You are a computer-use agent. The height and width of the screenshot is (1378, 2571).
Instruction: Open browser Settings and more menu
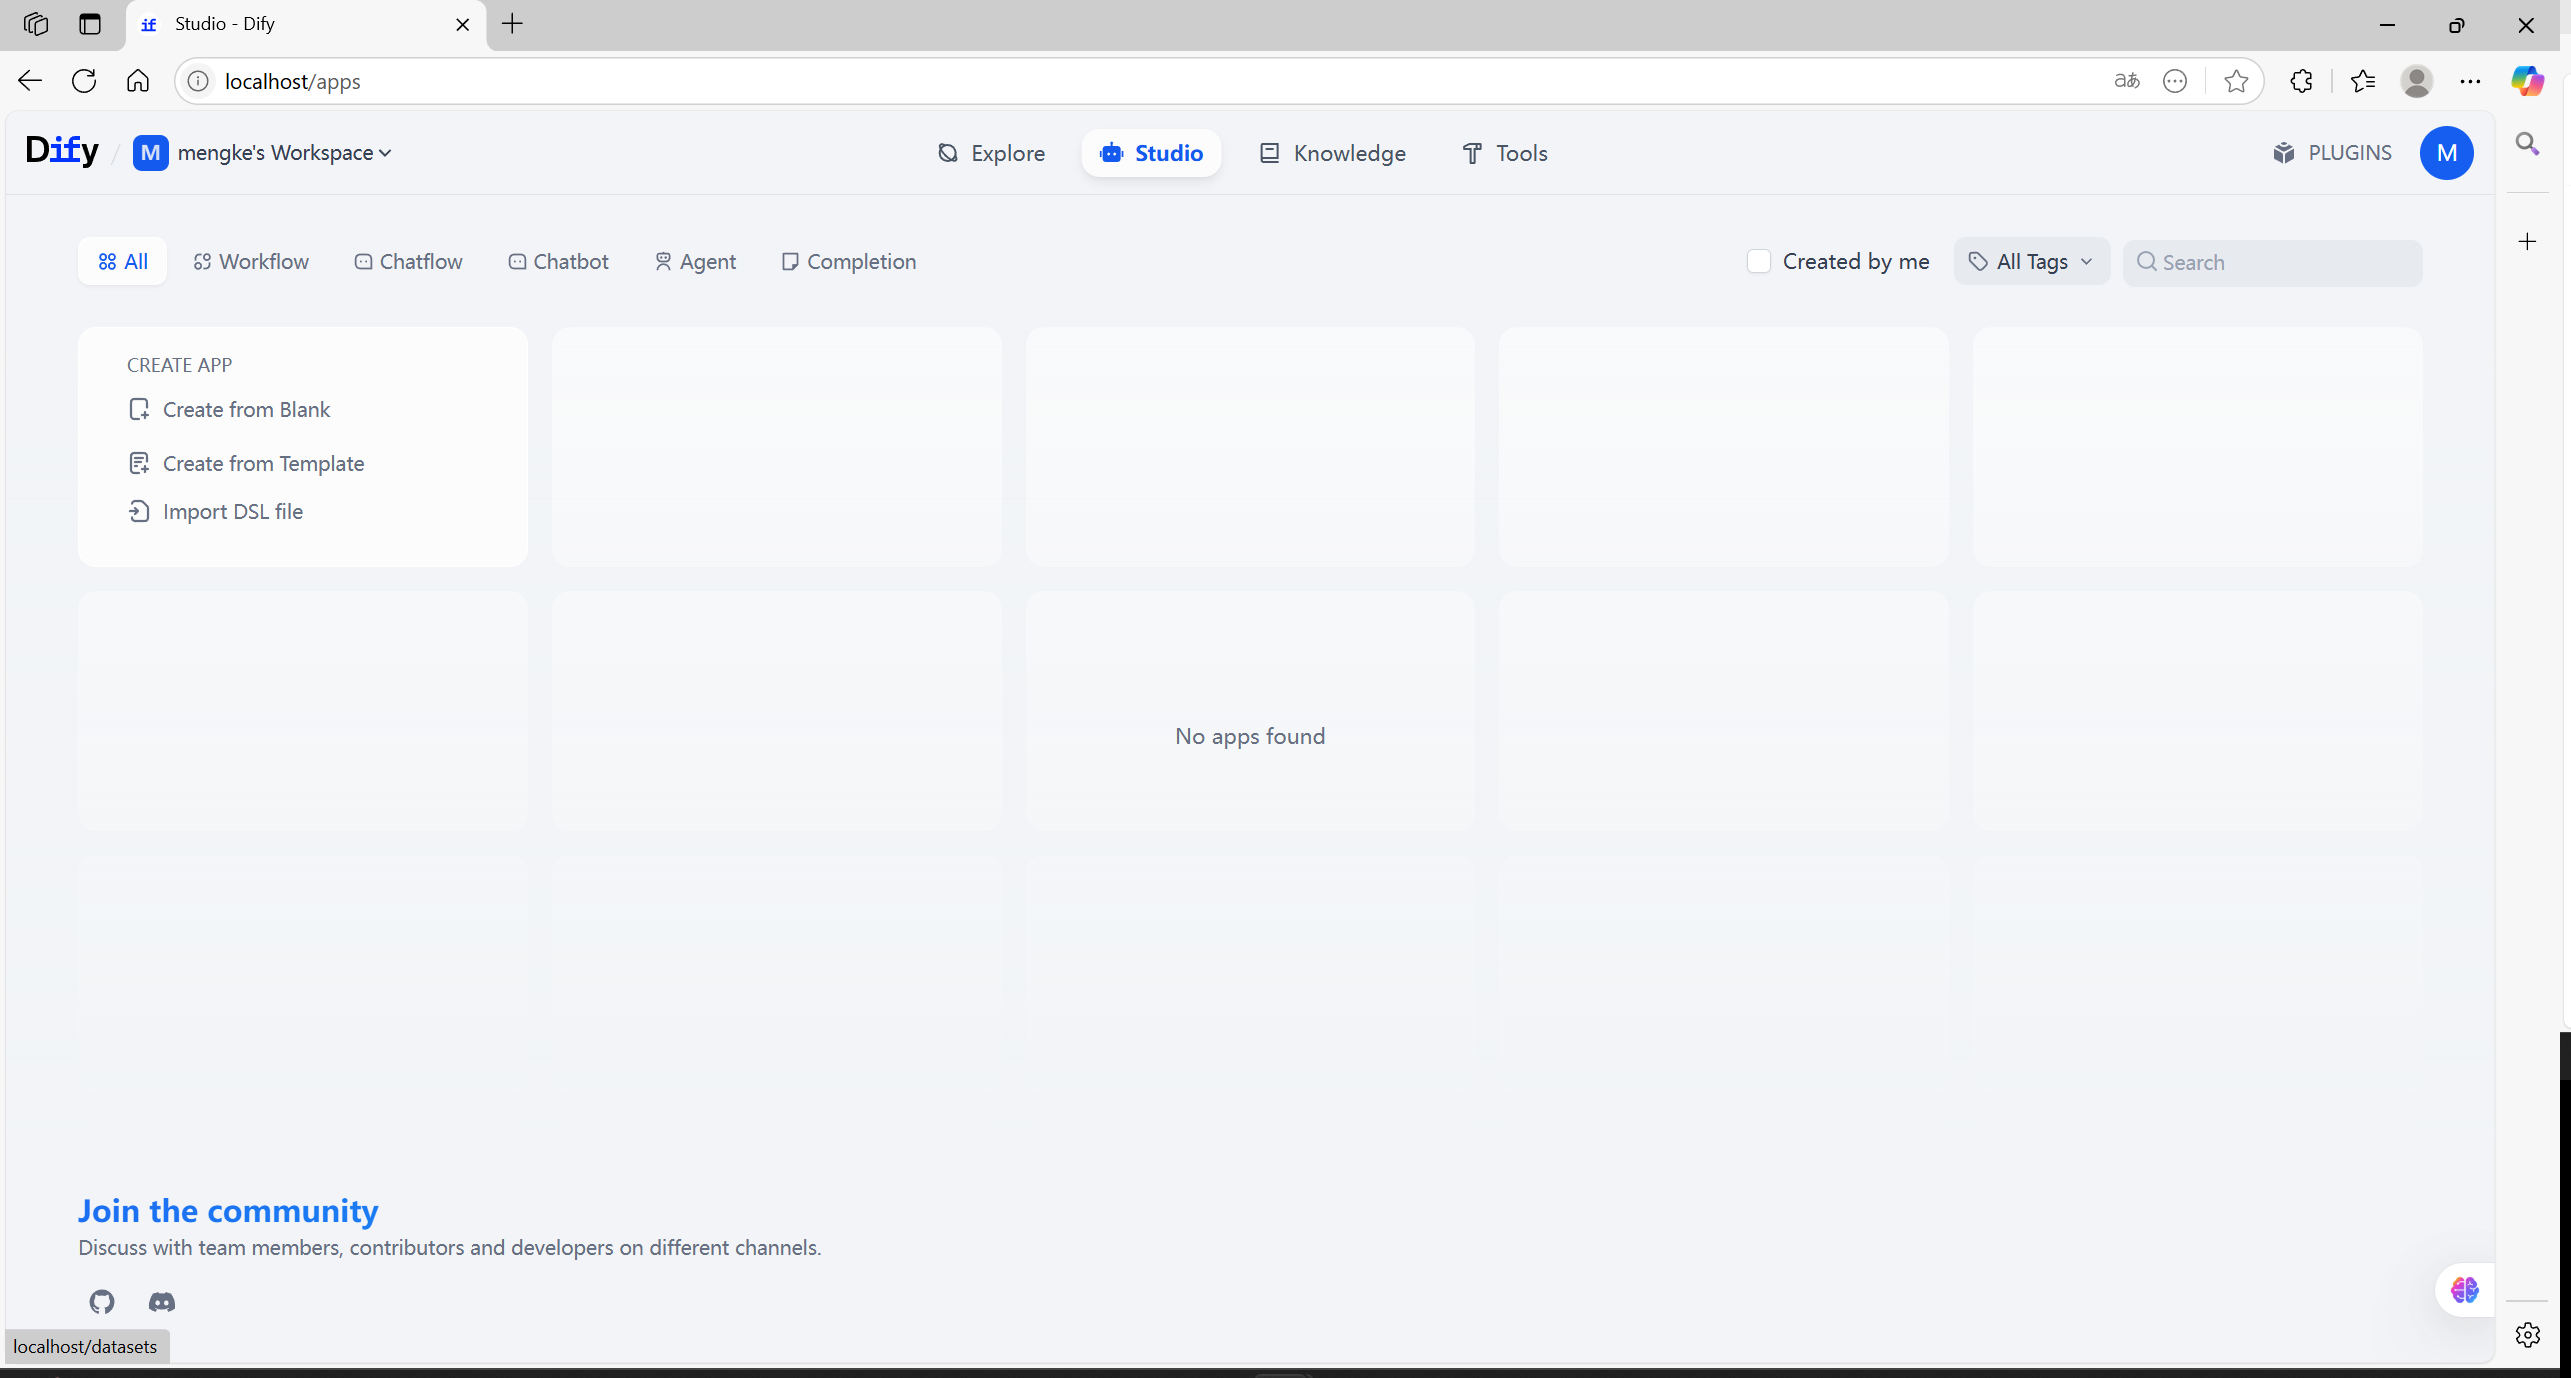(x=2469, y=81)
